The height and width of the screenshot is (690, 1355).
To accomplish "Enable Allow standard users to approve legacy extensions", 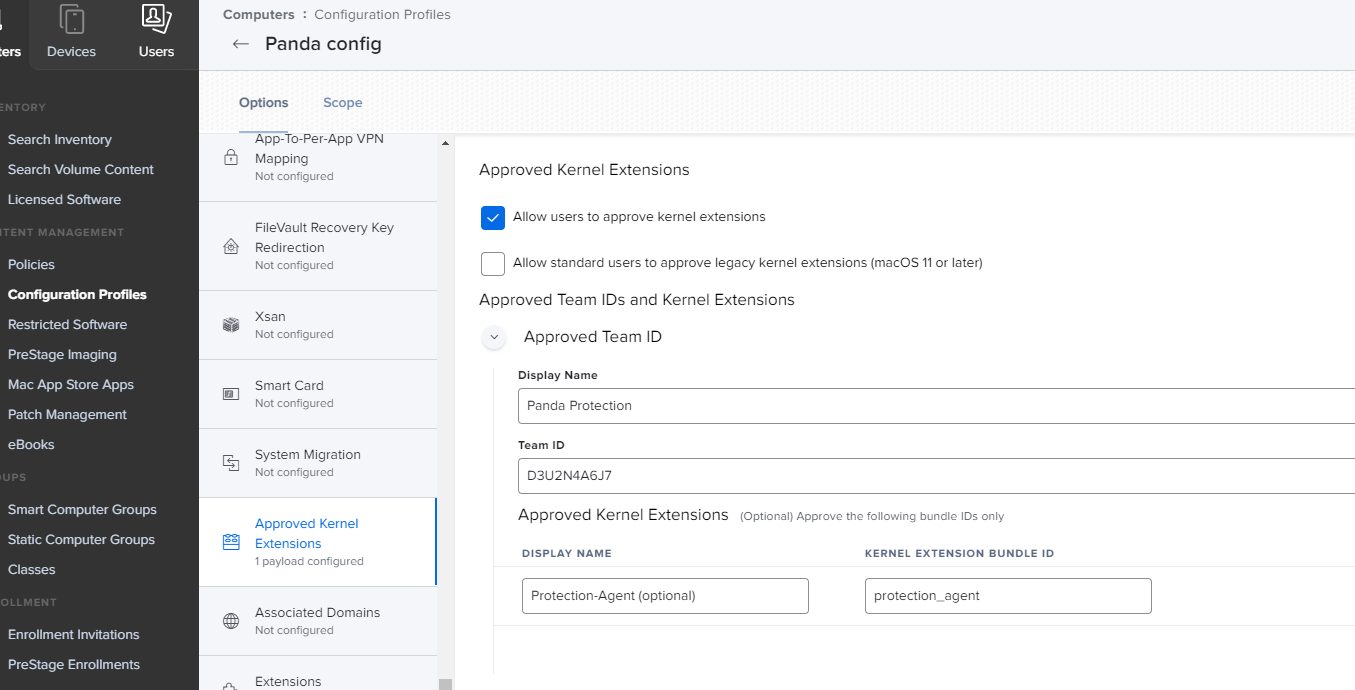I will pyautogui.click(x=493, y=263).
